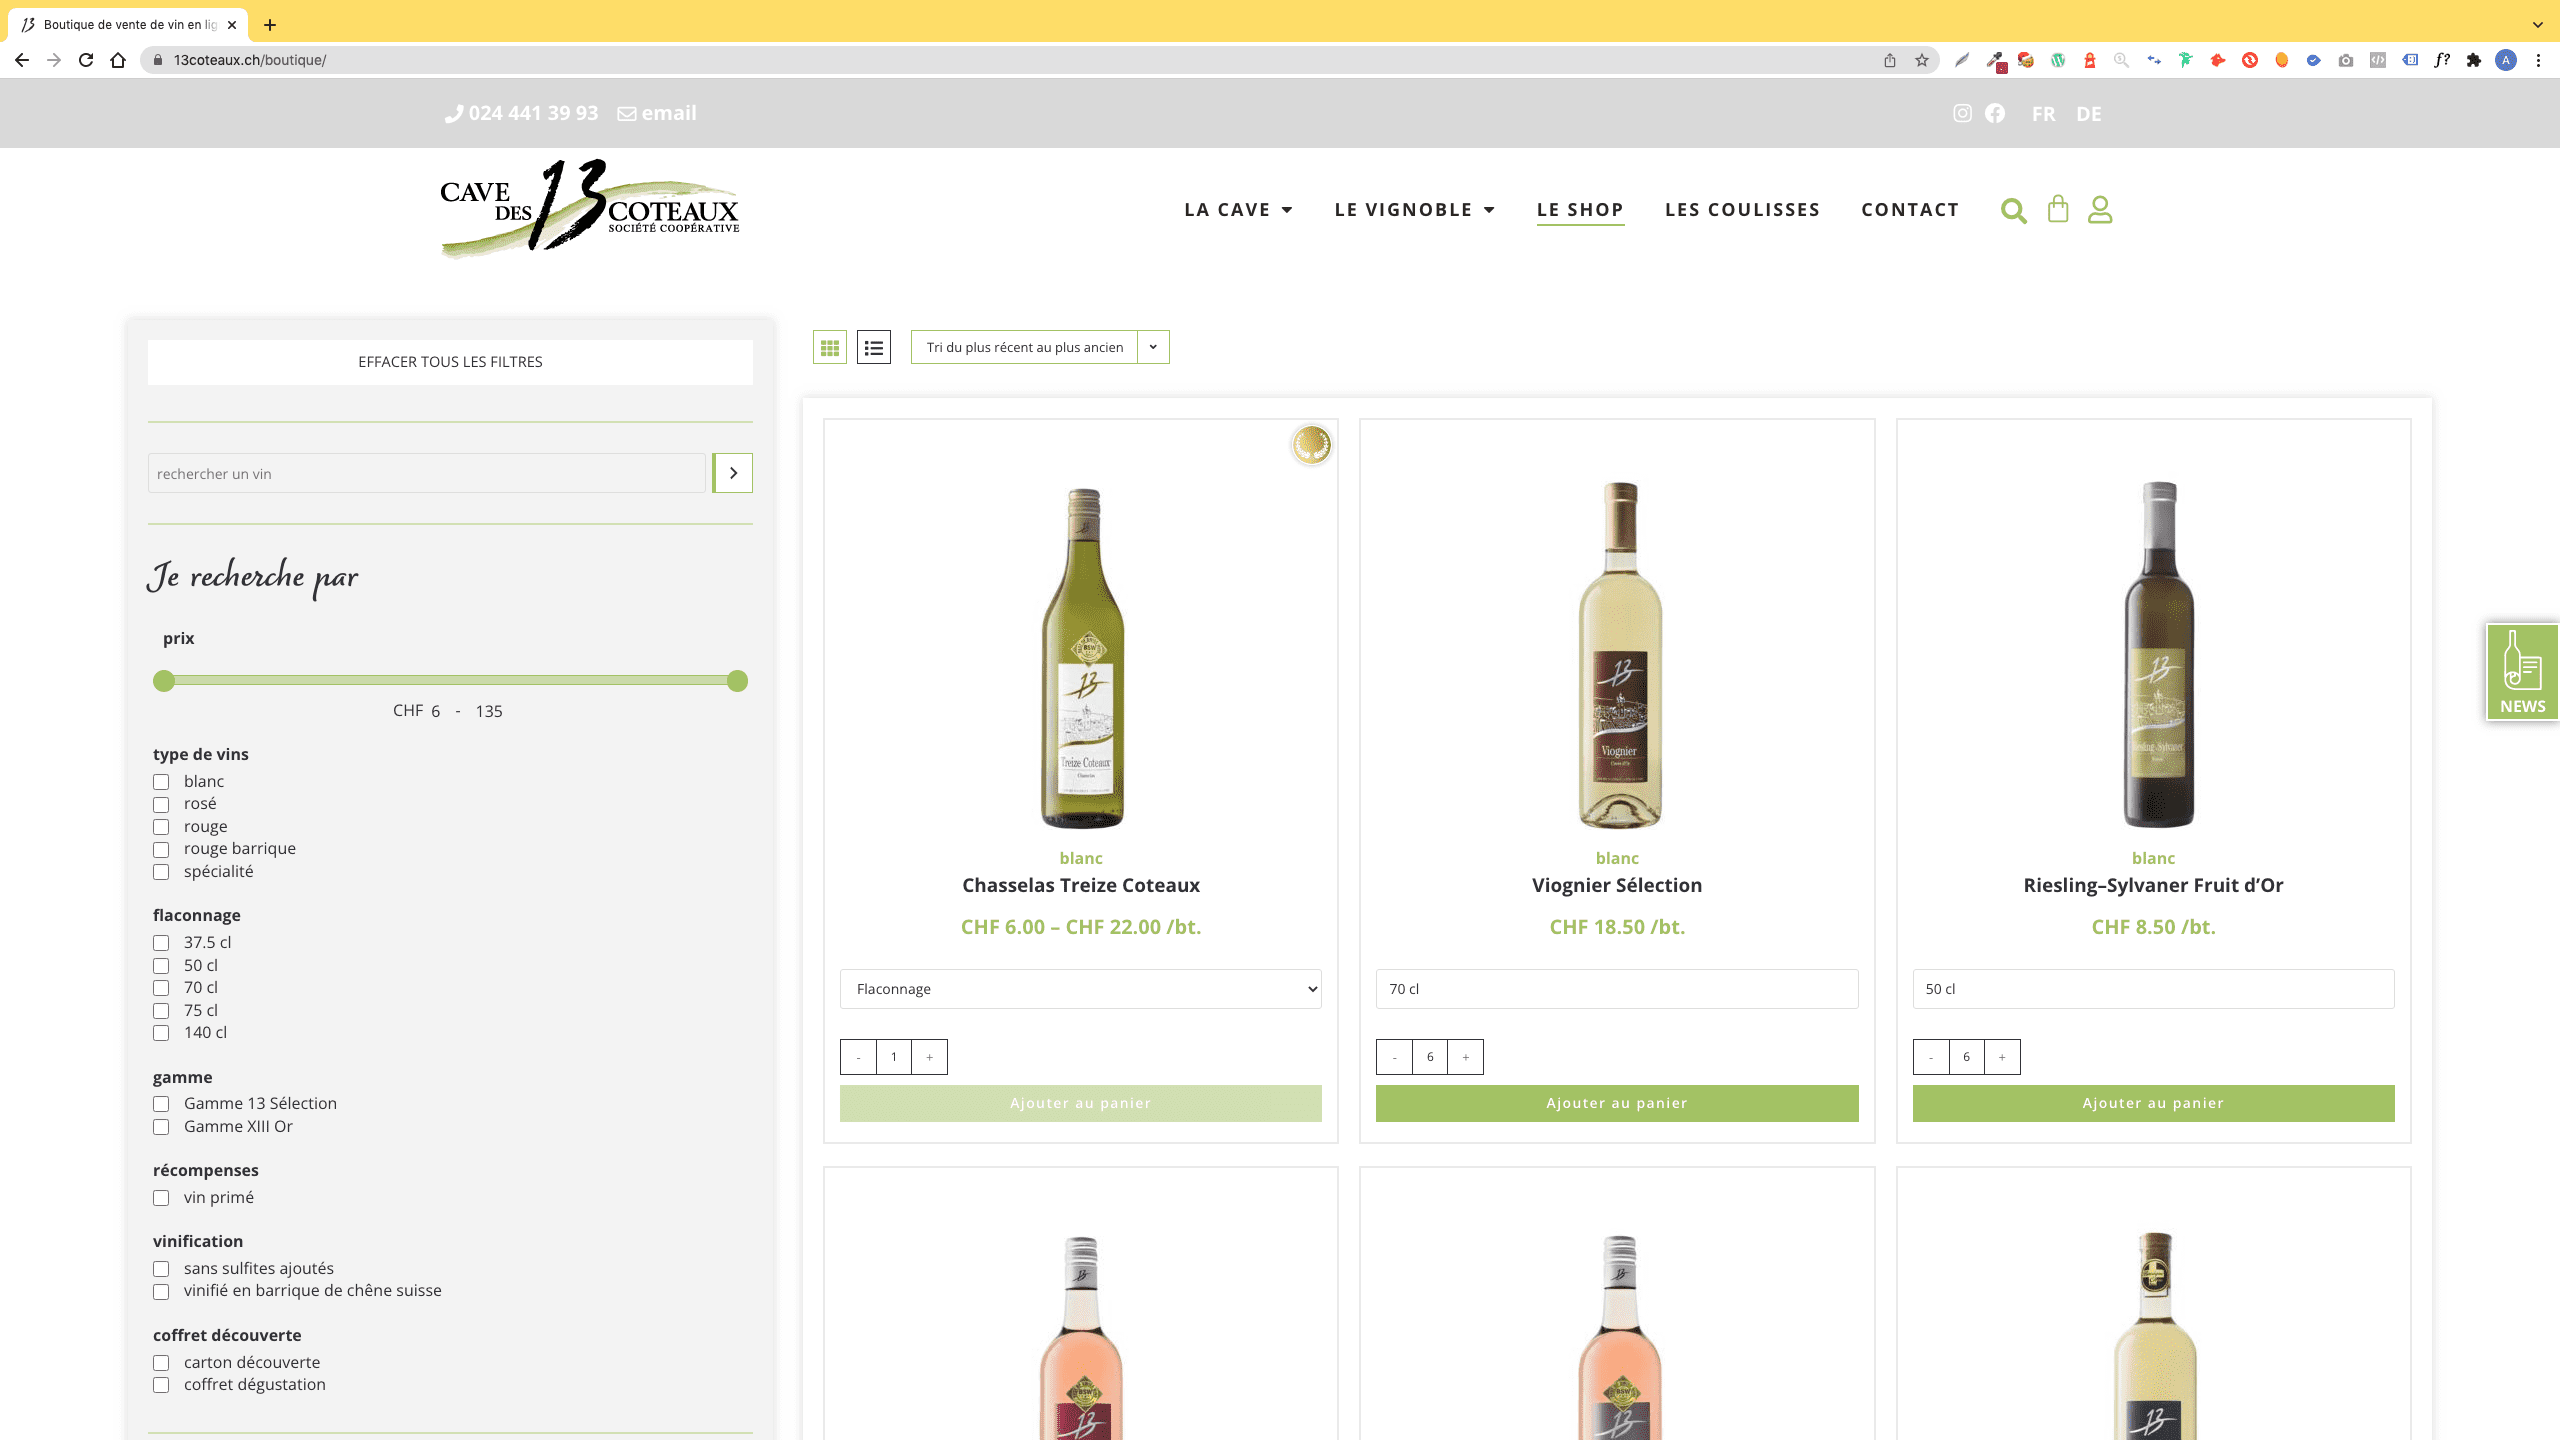Click the camera screenshot extension icon
The width and height of the screenshot is (2560, 1440).
pos(2346,60)
